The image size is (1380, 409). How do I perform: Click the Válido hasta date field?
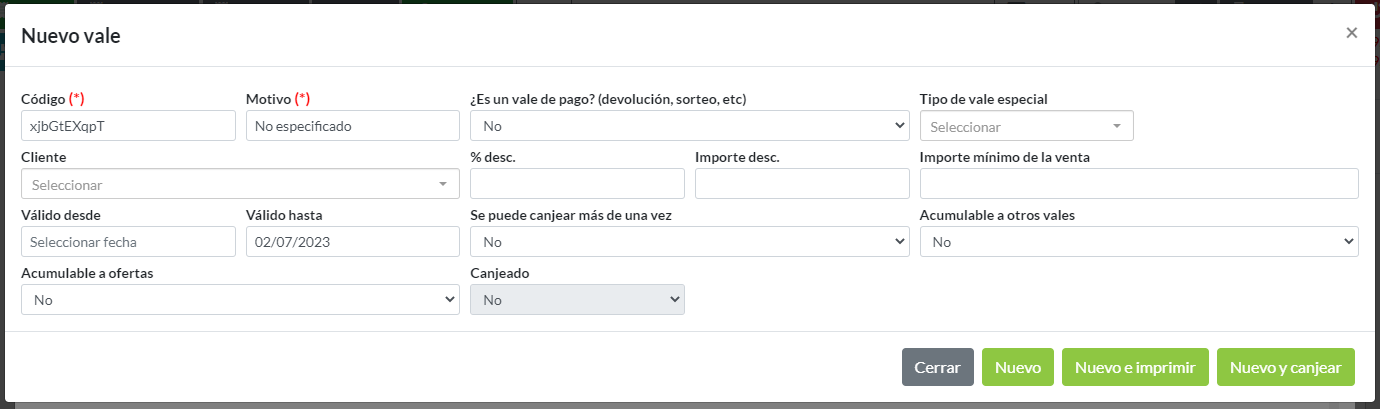coord(352,242)
